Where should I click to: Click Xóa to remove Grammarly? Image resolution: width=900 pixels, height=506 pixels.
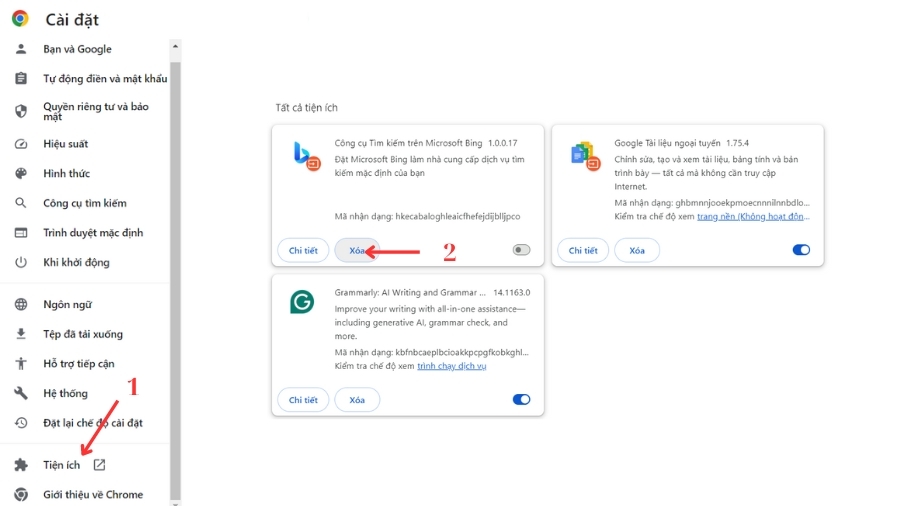[x=357, y=400]
